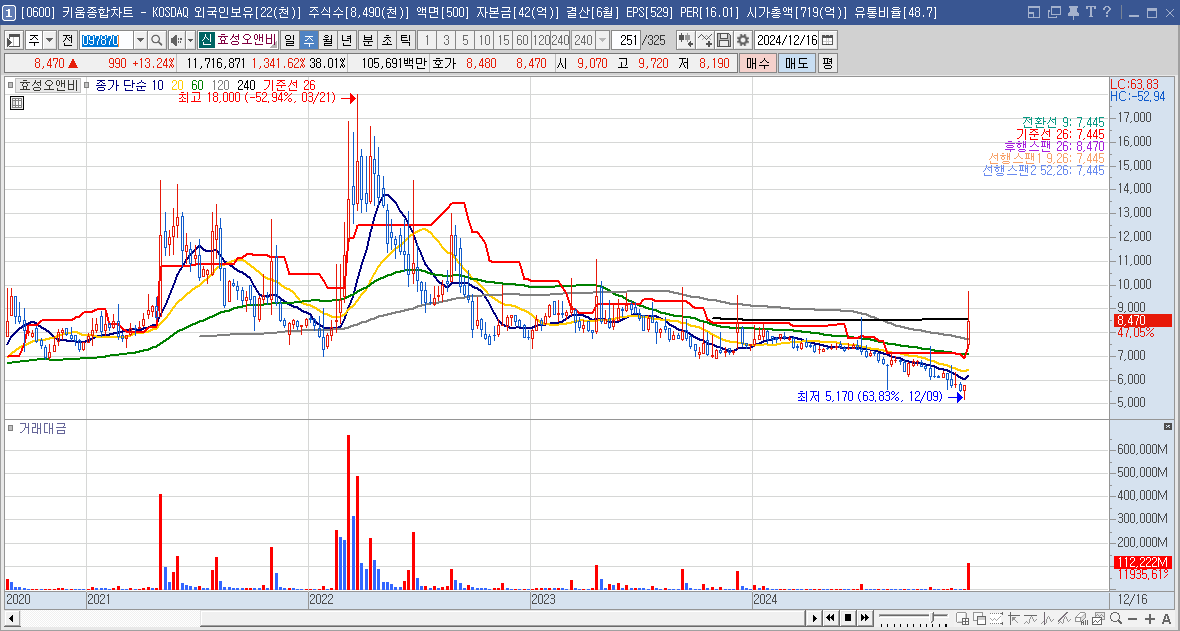
Task: Click the candlestick chart type icon
Action: 685,40
